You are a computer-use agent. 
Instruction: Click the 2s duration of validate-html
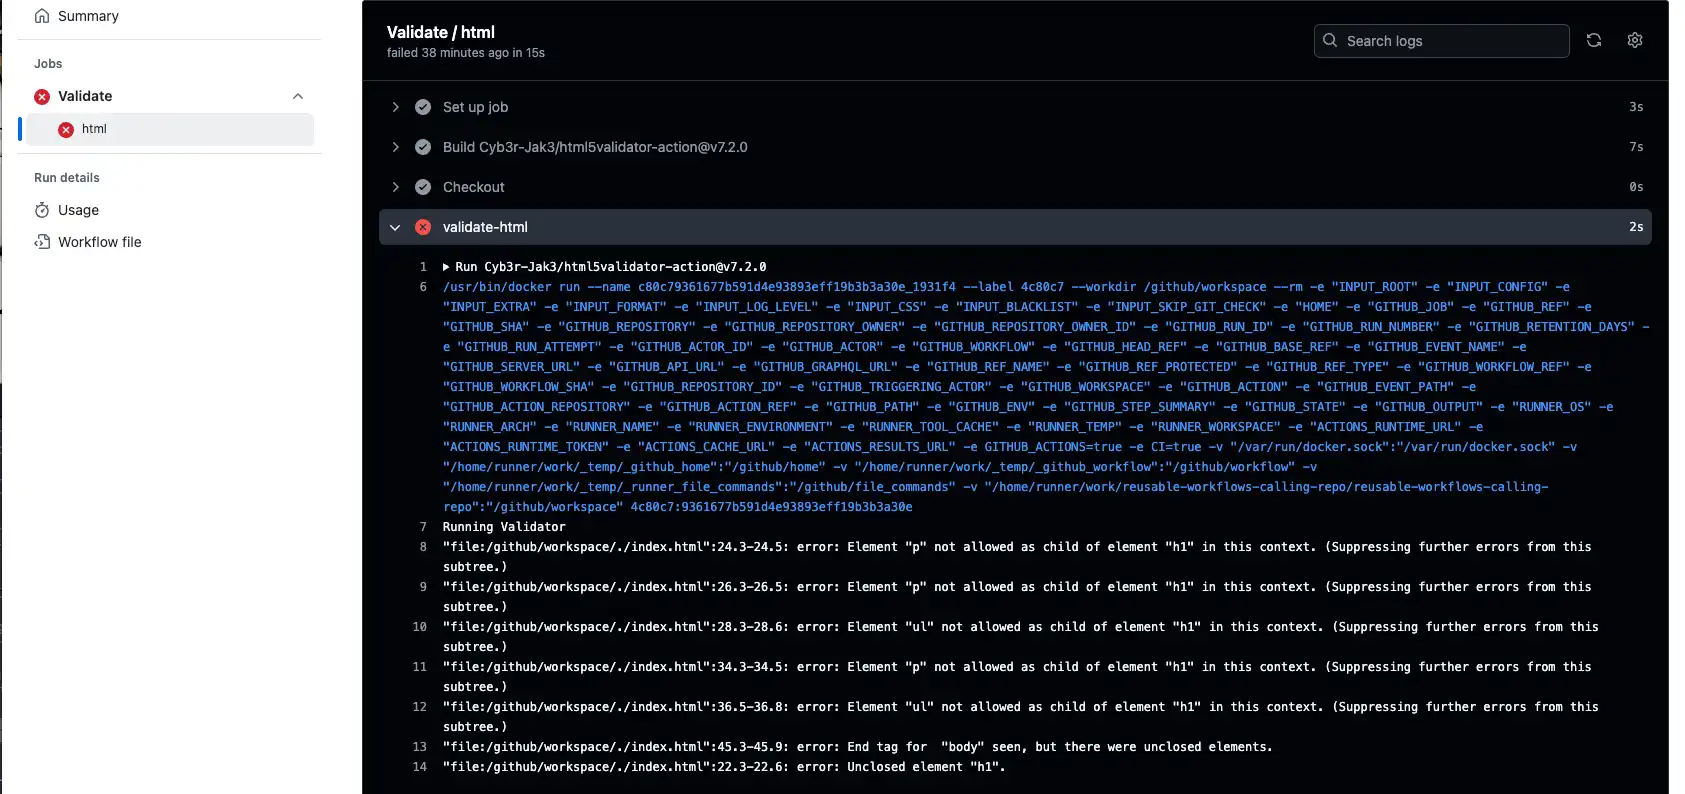(1636, 227)
